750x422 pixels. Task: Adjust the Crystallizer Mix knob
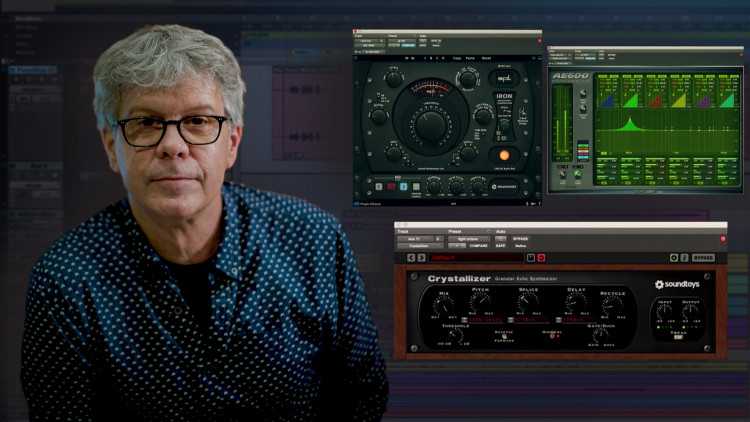444,306
